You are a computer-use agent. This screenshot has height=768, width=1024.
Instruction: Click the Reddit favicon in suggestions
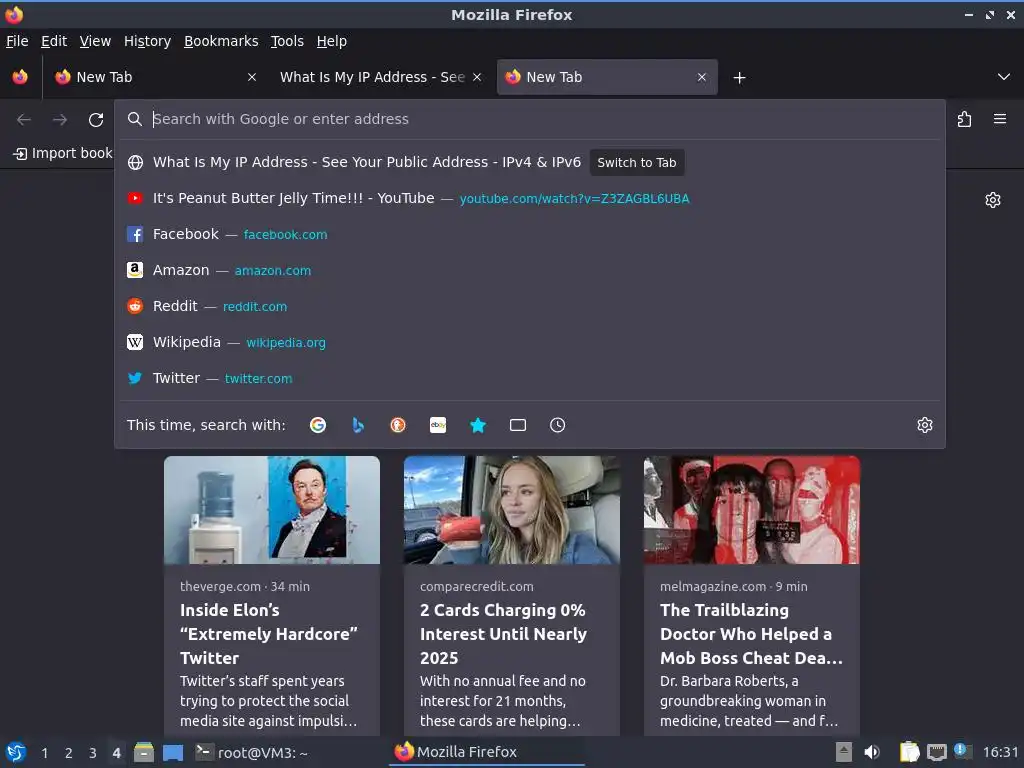(x=135, y=306)
